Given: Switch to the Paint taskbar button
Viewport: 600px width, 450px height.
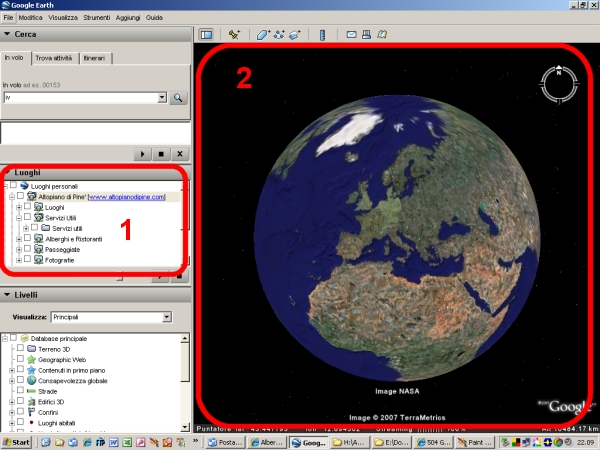Looking at the screenshot, I should tap(476, 442).
